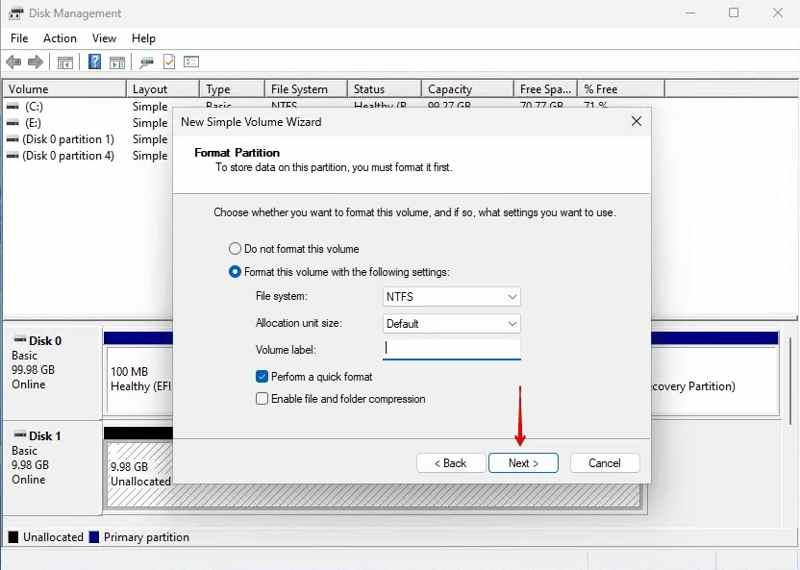Open the Action menu
The width and height of the screenshot is (800, 570).
[x=59, y=38]
